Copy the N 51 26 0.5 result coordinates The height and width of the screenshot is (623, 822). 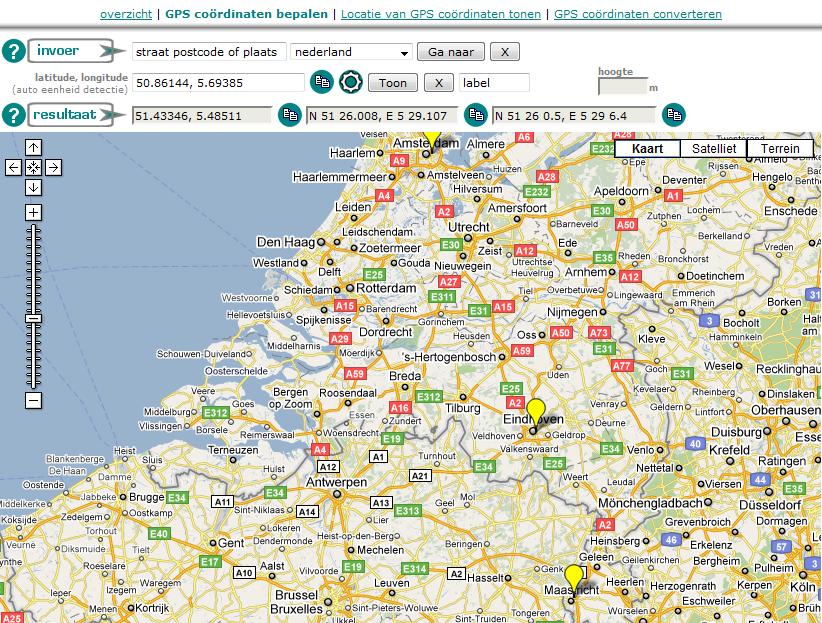click(x=675, y=115)
